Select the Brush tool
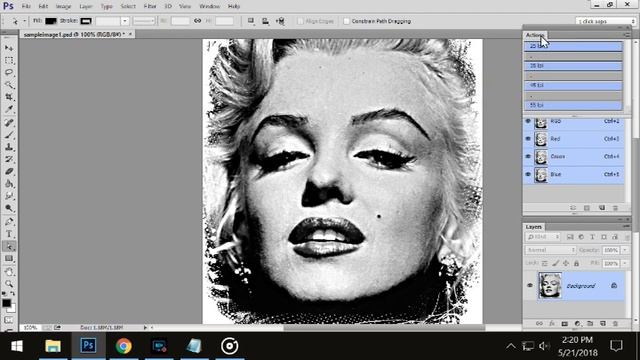The height and width of the screenshot is (360, 640). (9, 135)
